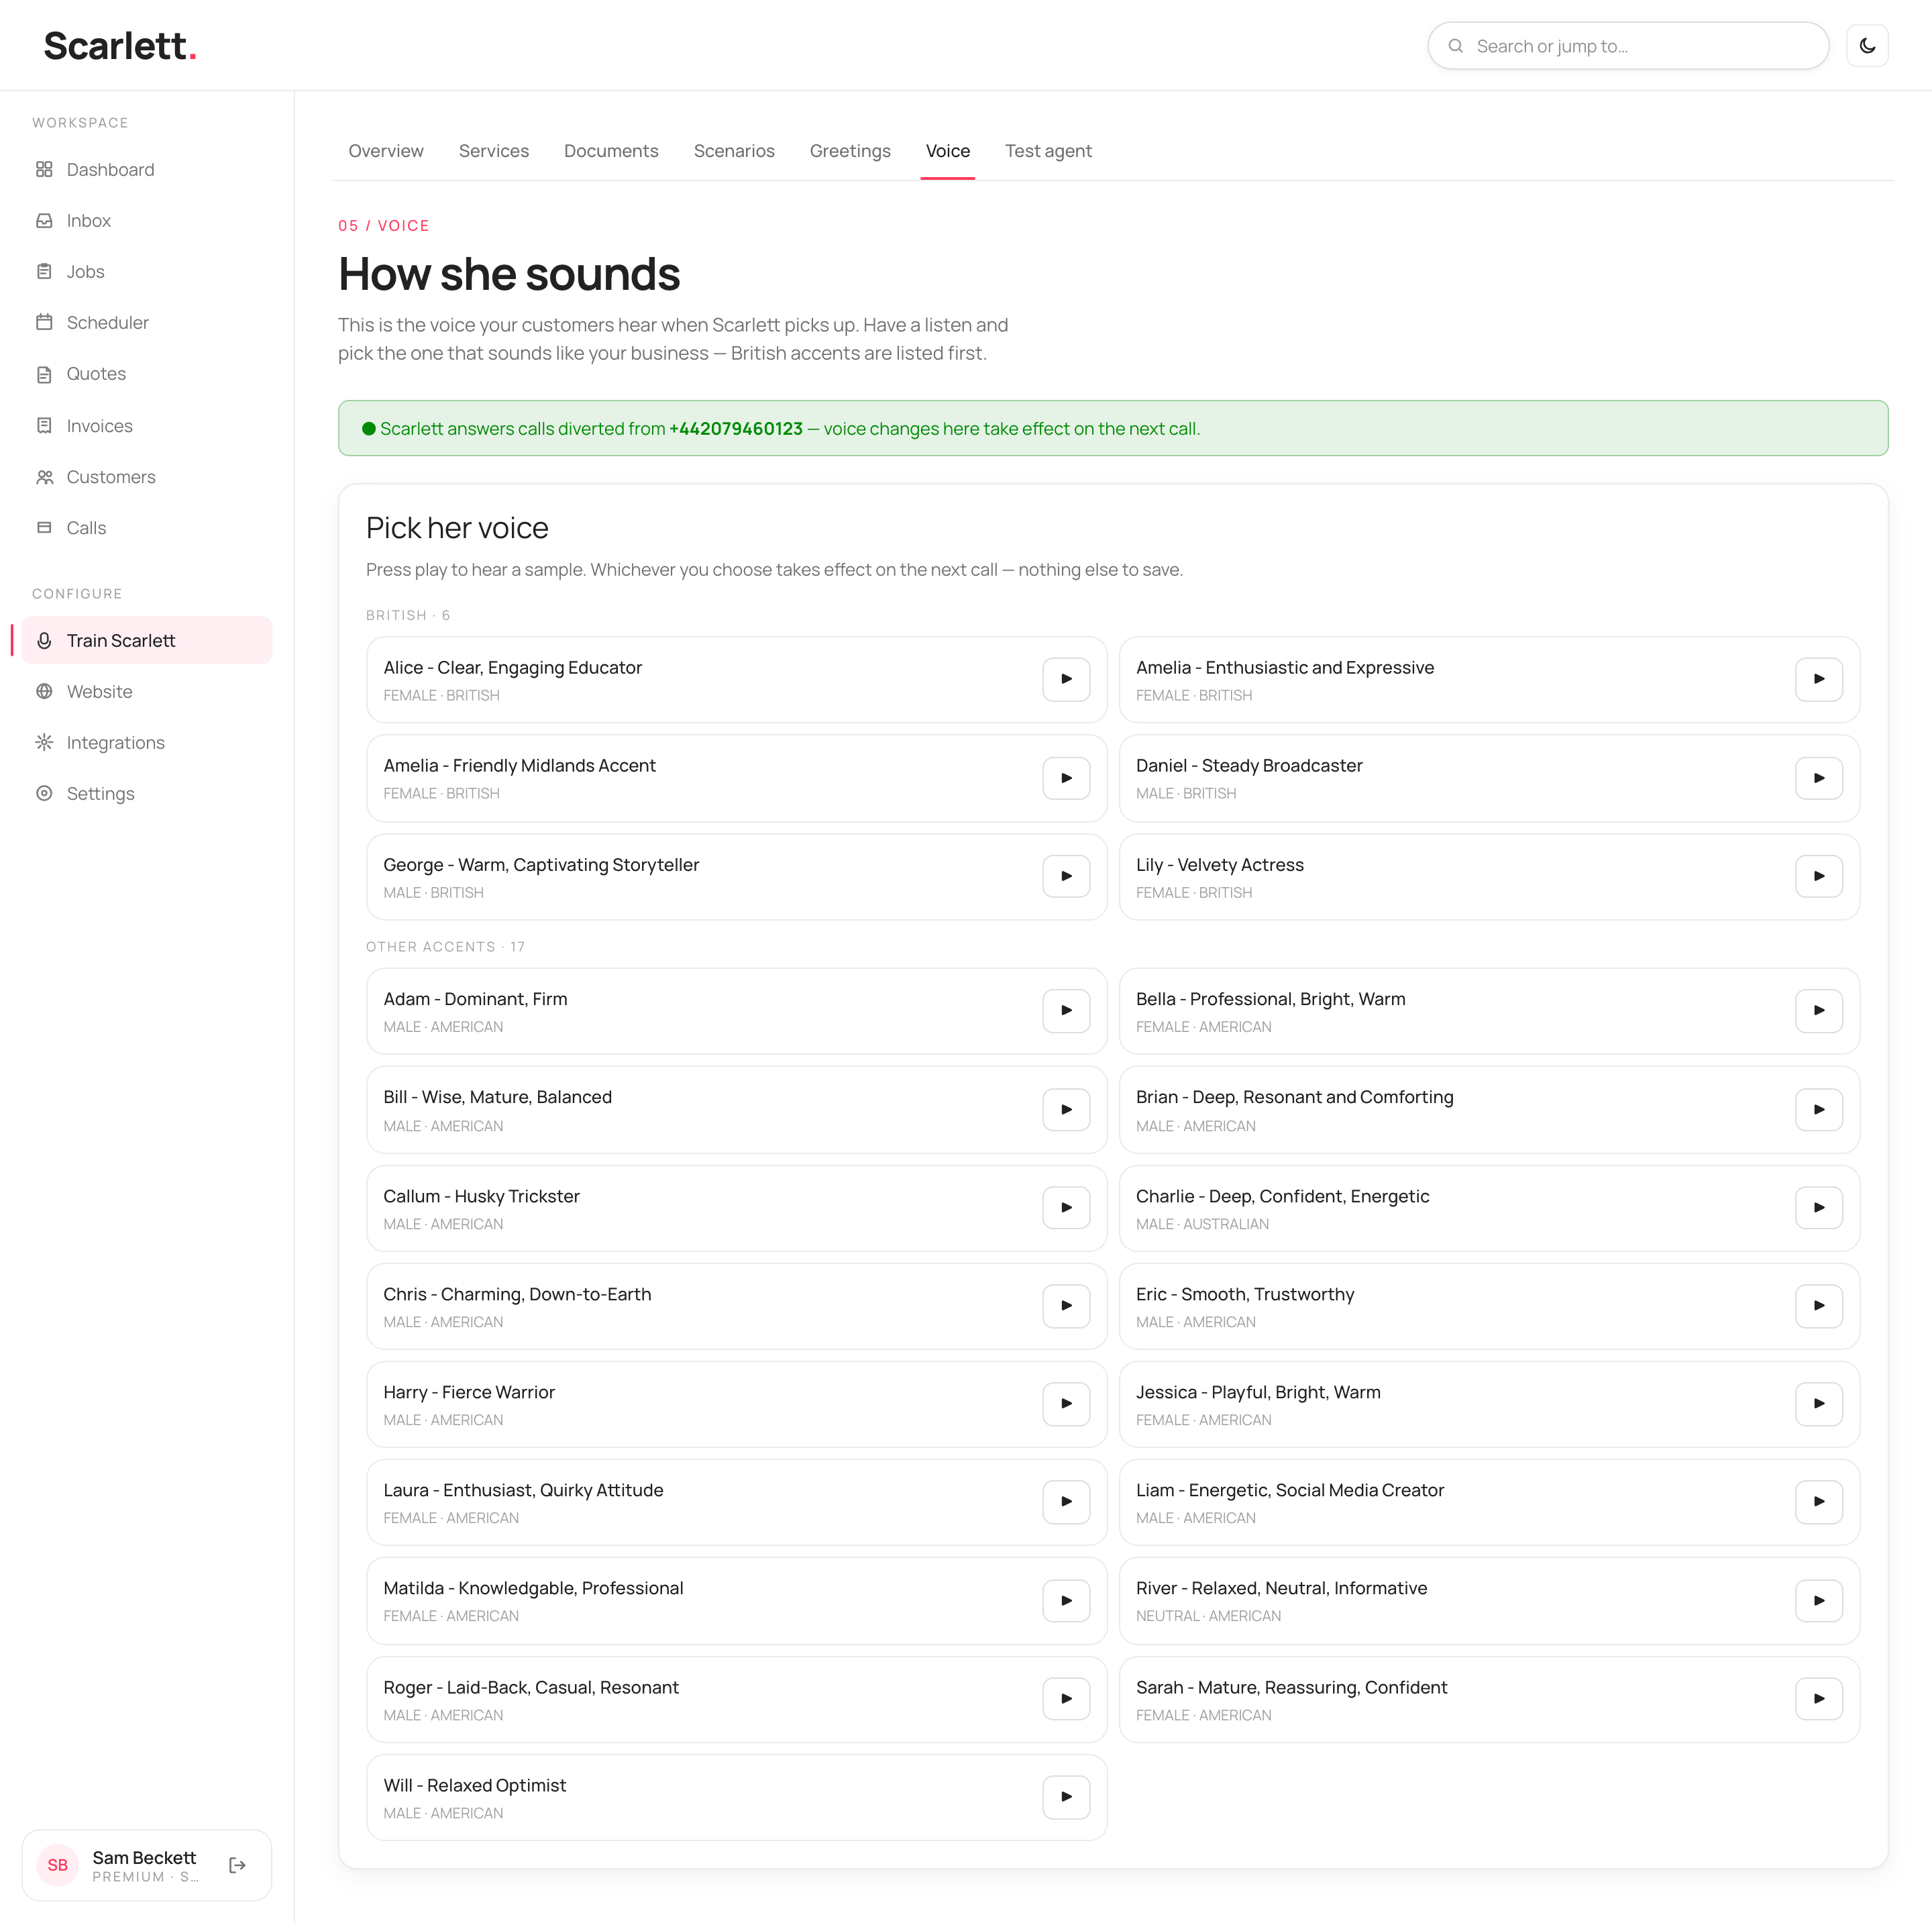Play Will Relaxed Optimist sample
This screenshot has height=1923, width=1932.
[x=1066, y=1797]
